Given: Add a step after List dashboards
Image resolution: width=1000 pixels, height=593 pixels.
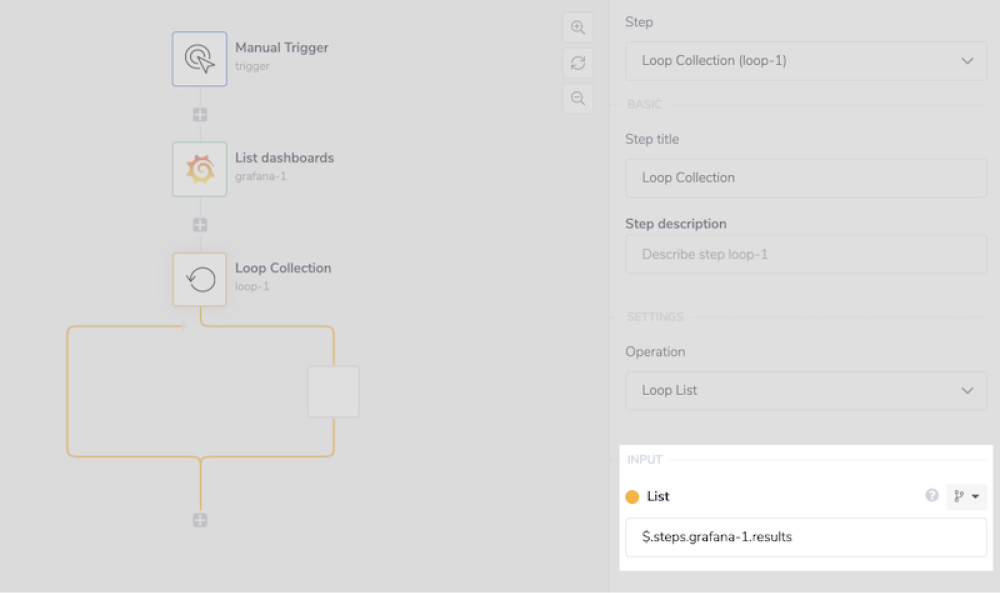Looking at the screenshot, I should tap(199, 224).
